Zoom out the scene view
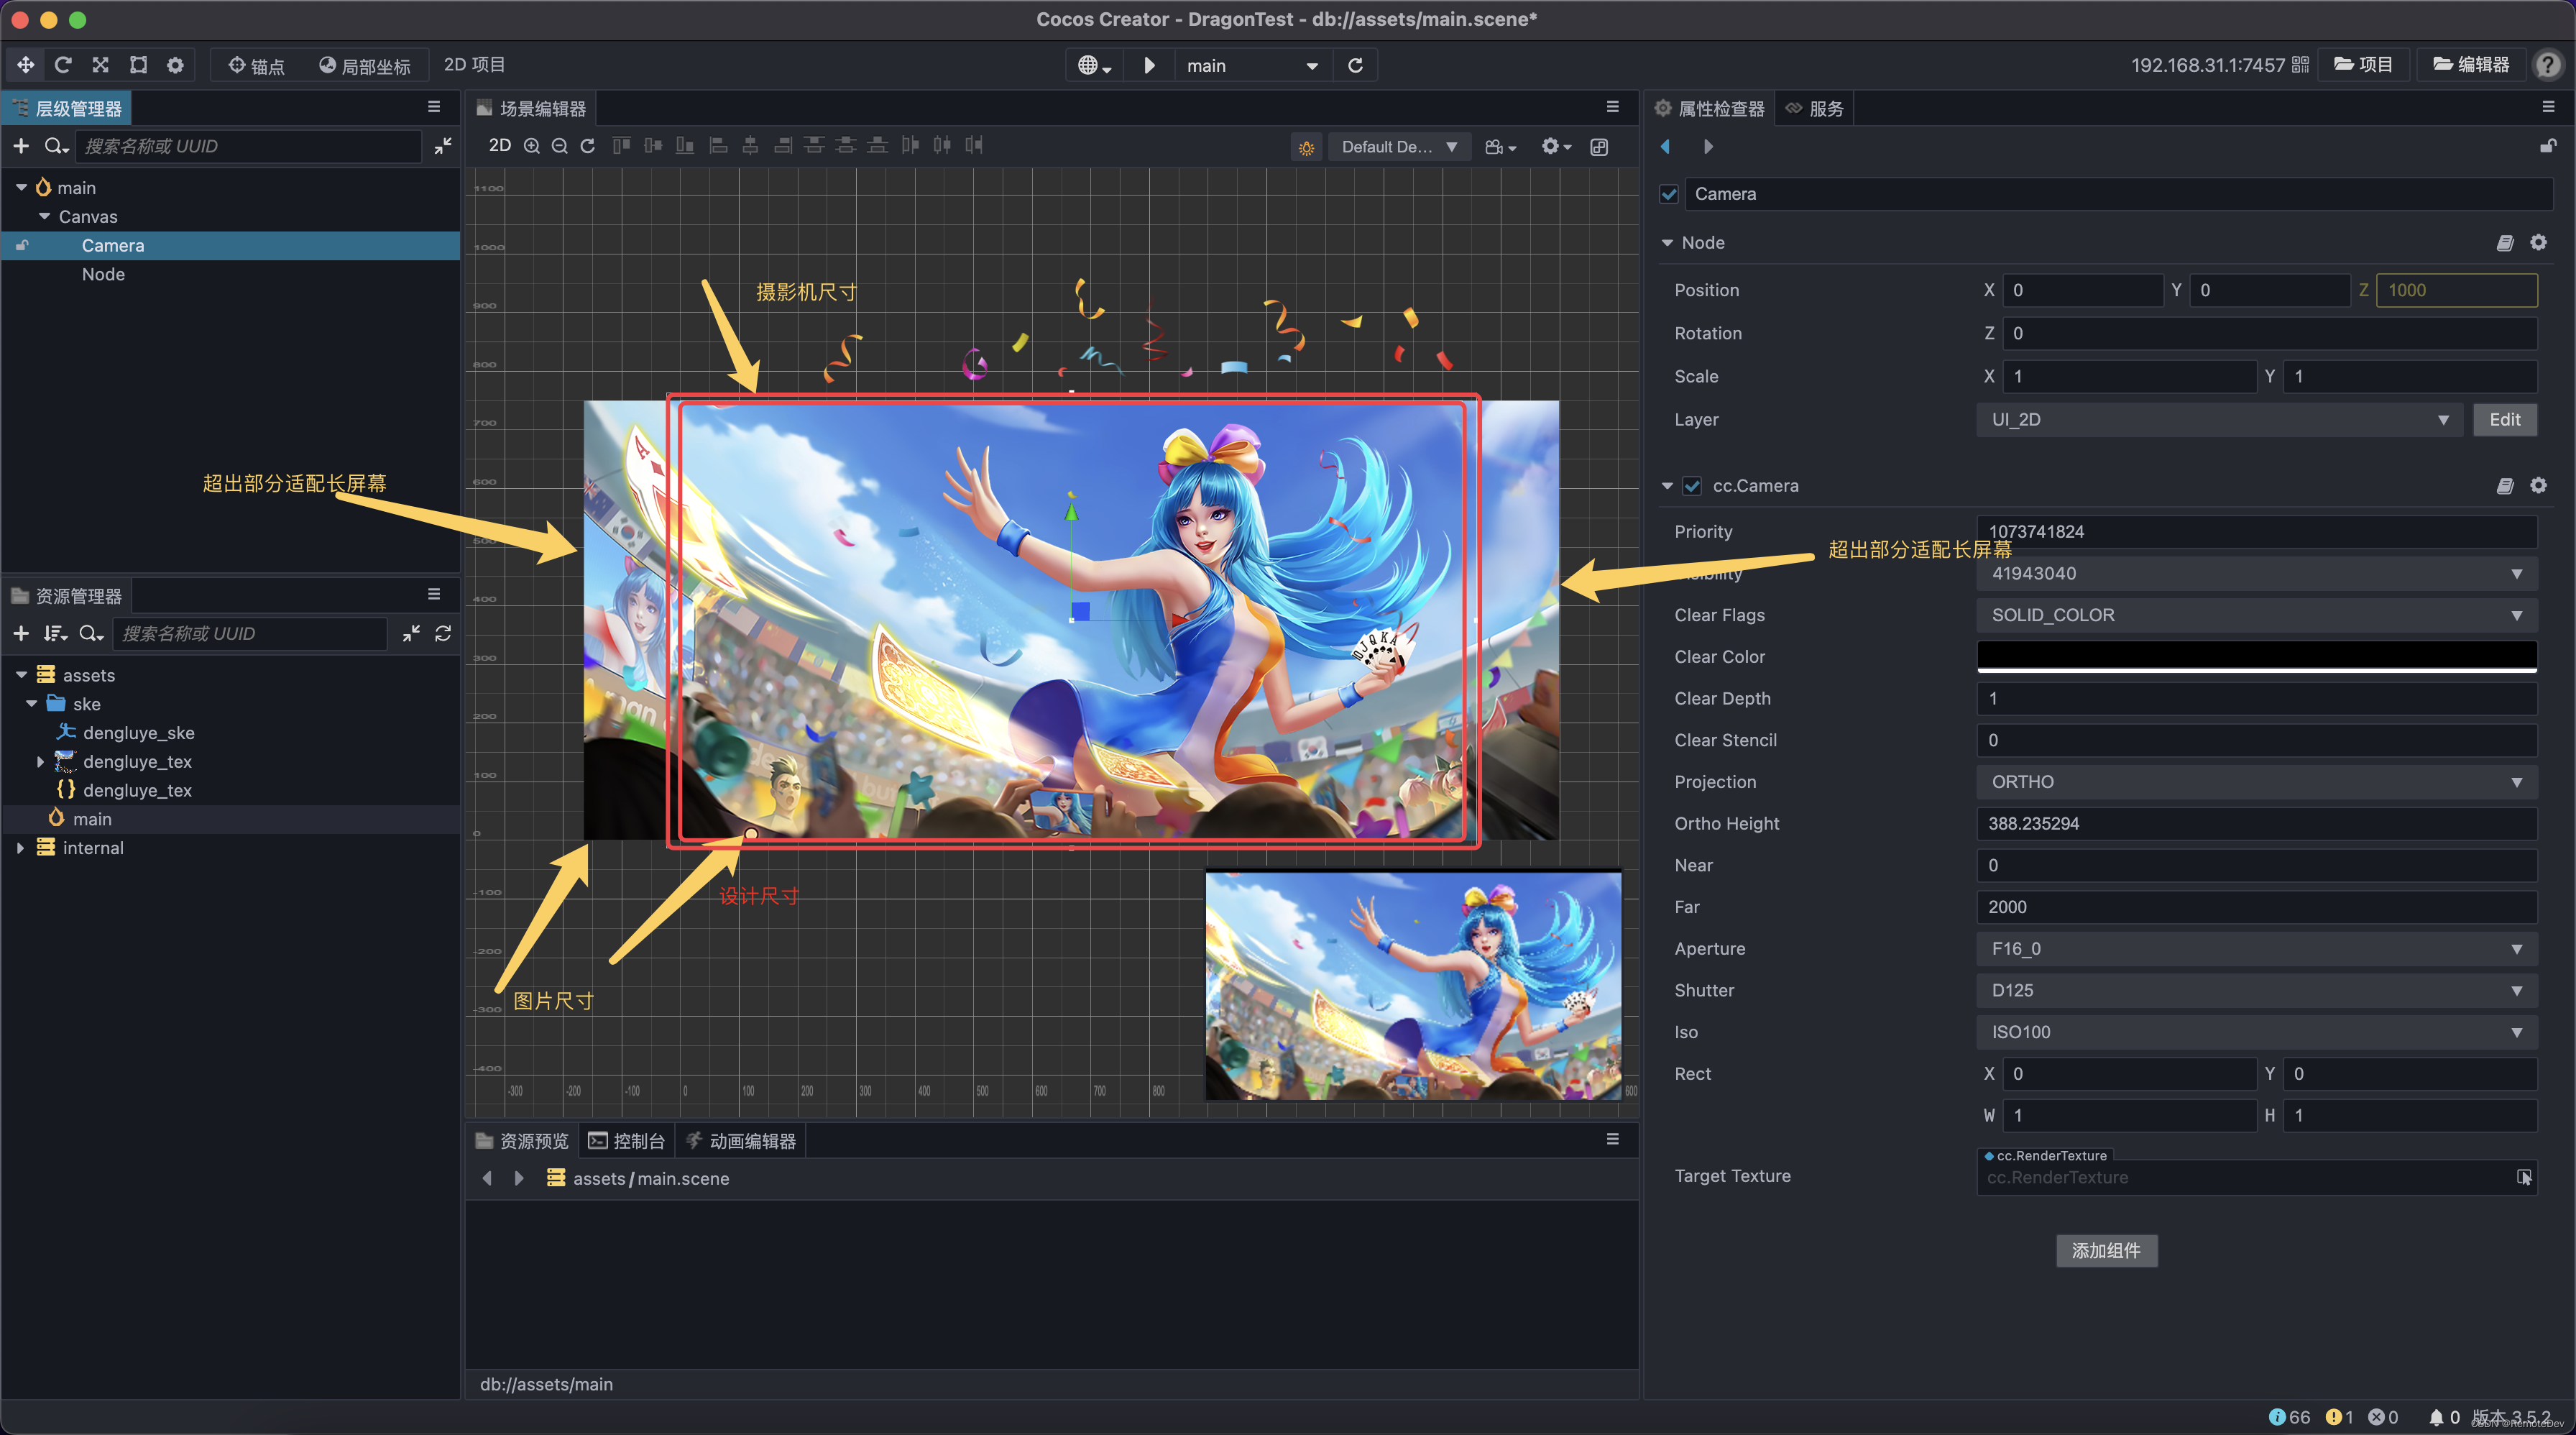2576x1435 pixels. pyautogui.click(x=560, y=146)
